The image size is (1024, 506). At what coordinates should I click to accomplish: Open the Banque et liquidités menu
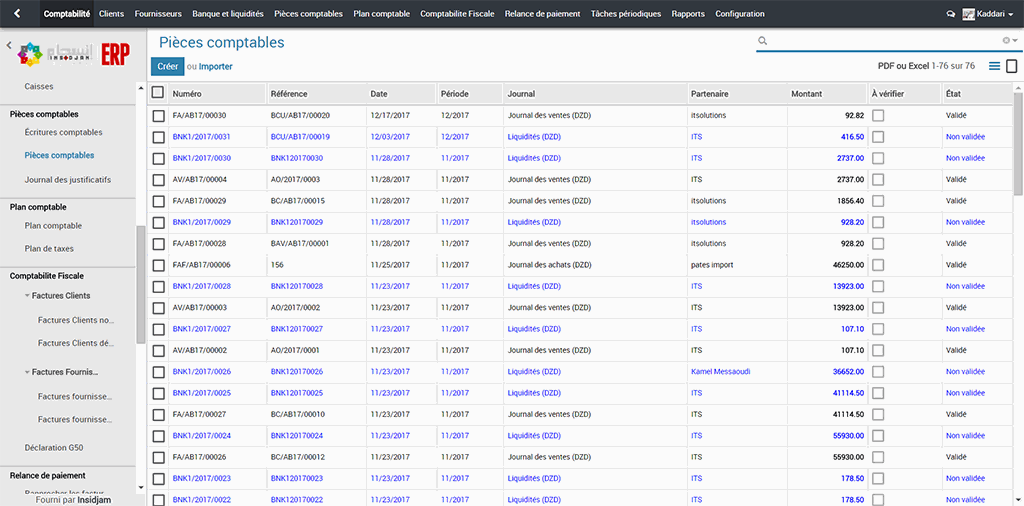228,14
